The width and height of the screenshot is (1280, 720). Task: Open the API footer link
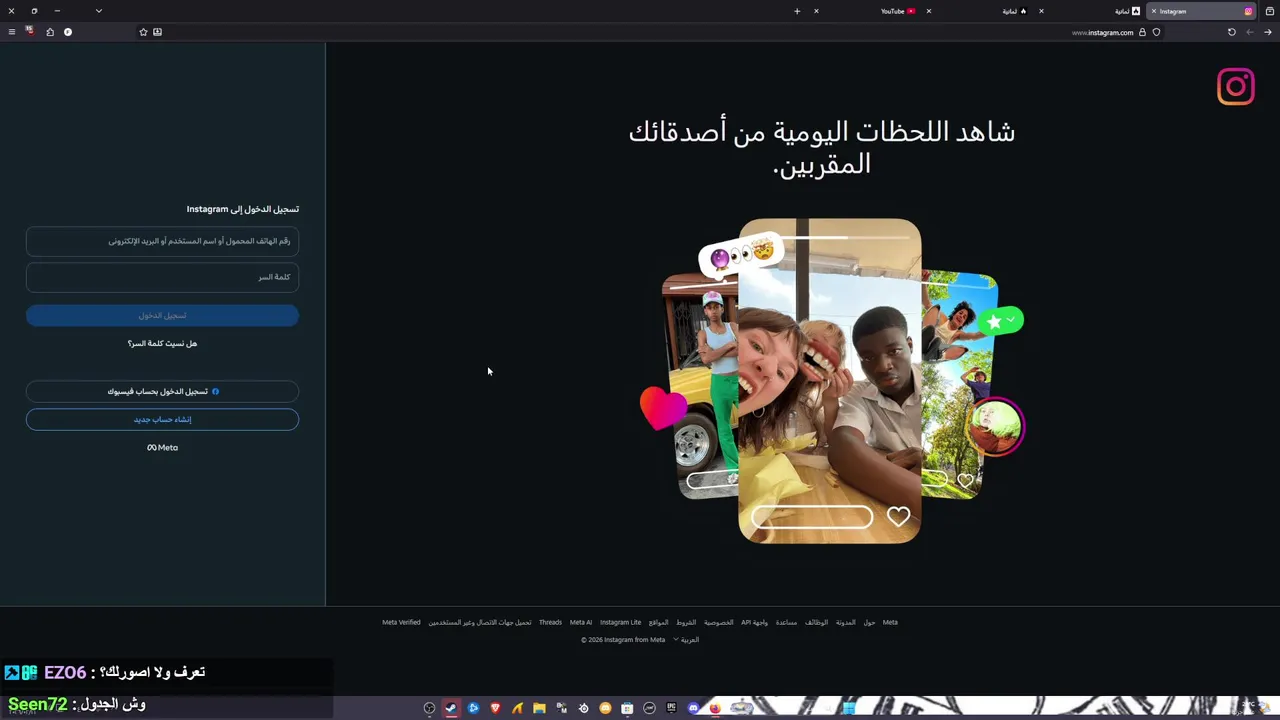point(755,622)
